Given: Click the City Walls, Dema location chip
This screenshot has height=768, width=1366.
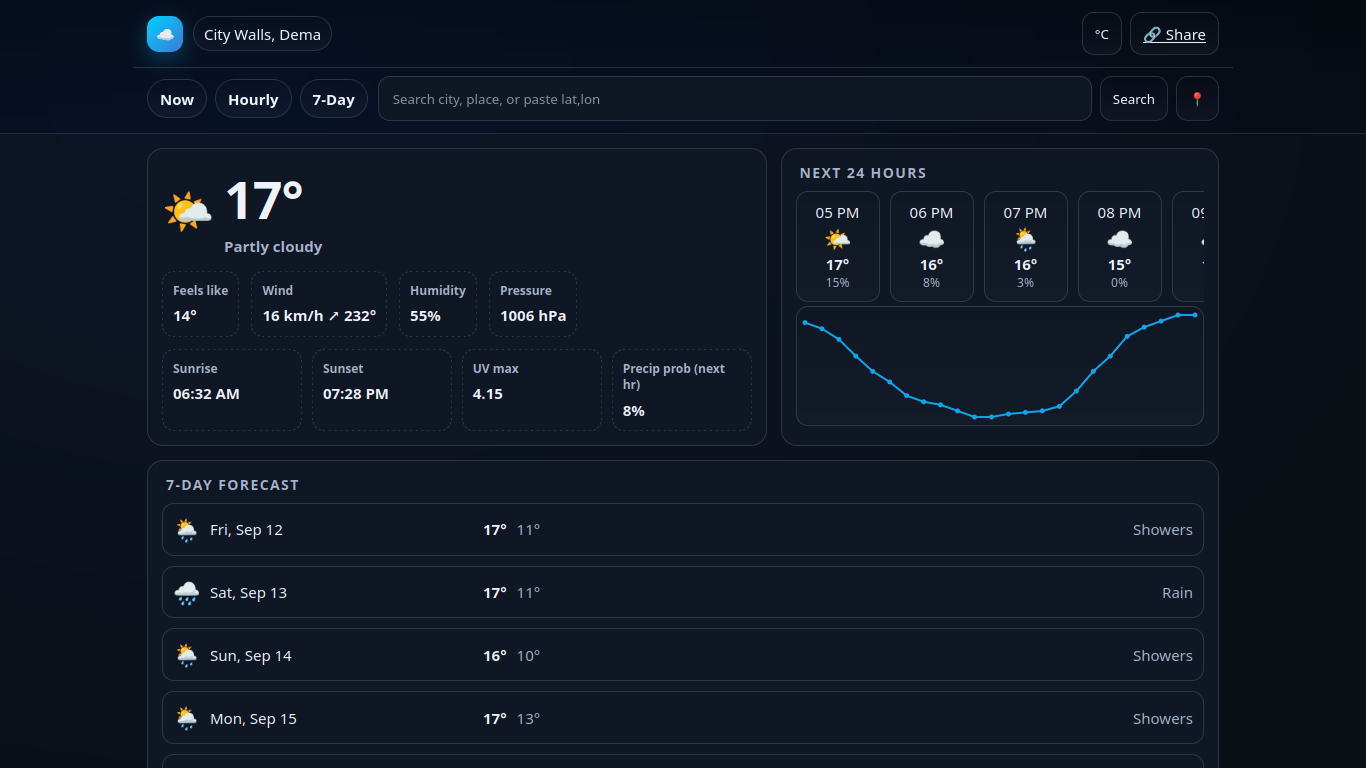Looking at the screenshot, I should point(262,34).
